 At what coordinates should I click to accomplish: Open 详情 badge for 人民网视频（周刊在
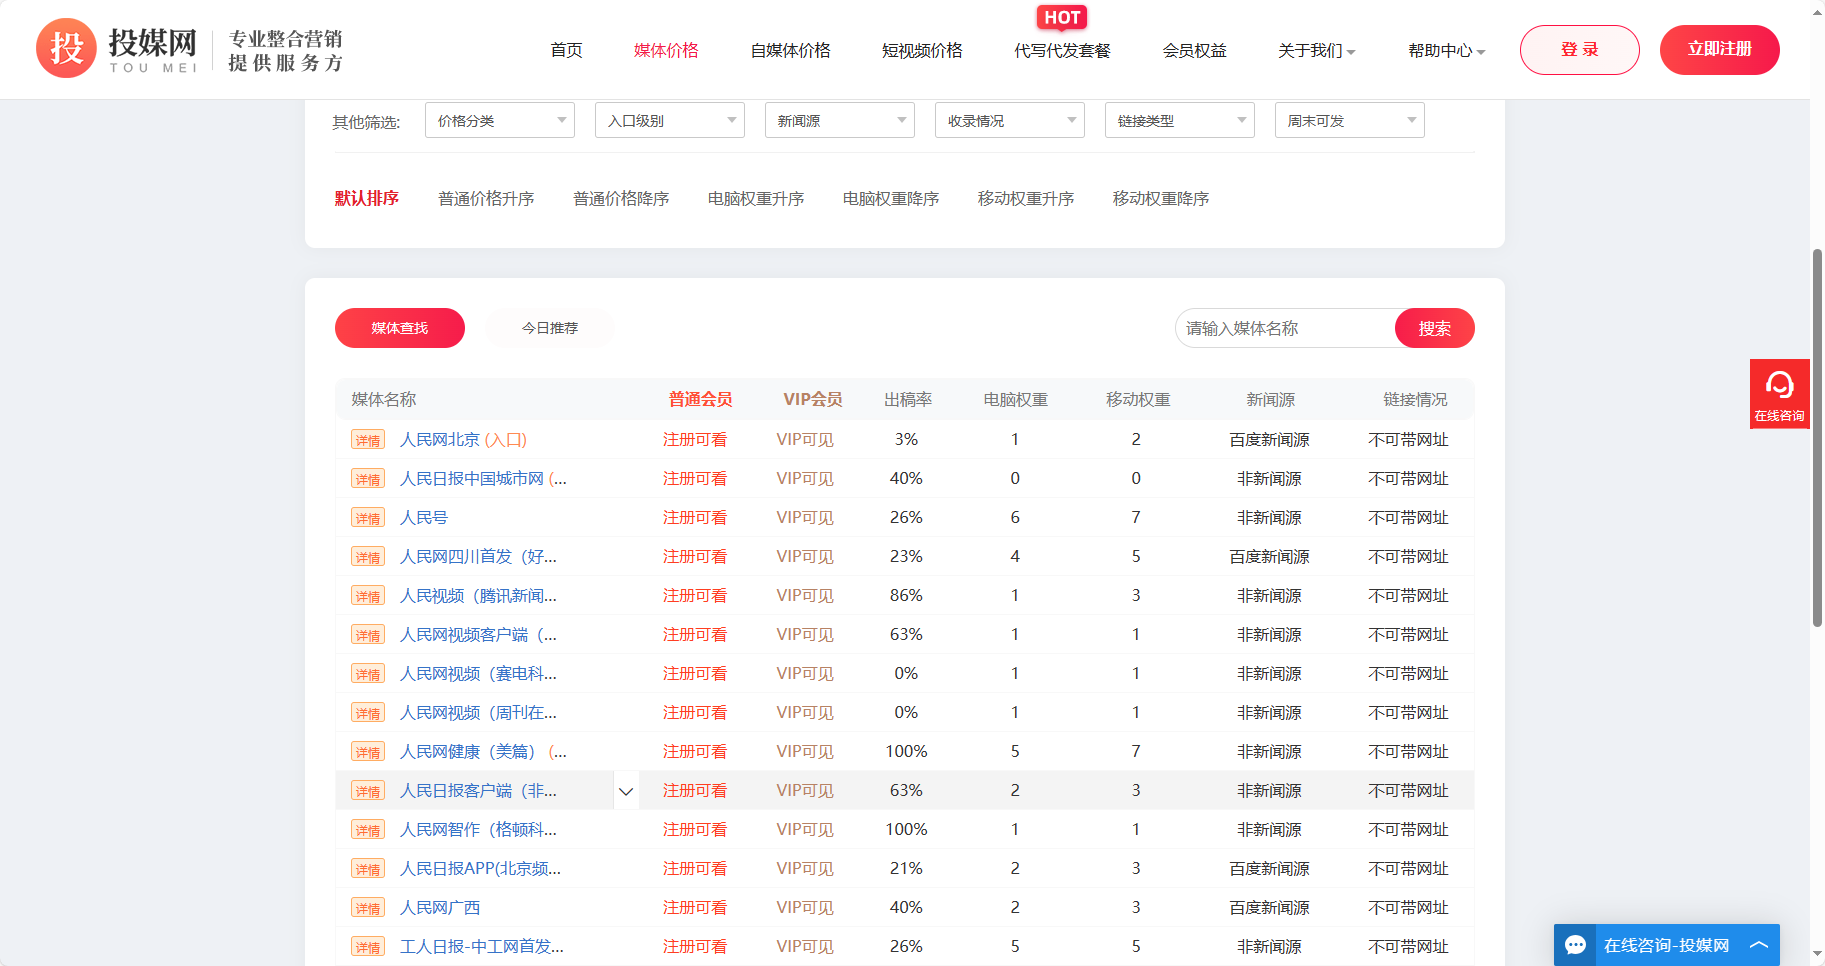[x=368, y=713]
